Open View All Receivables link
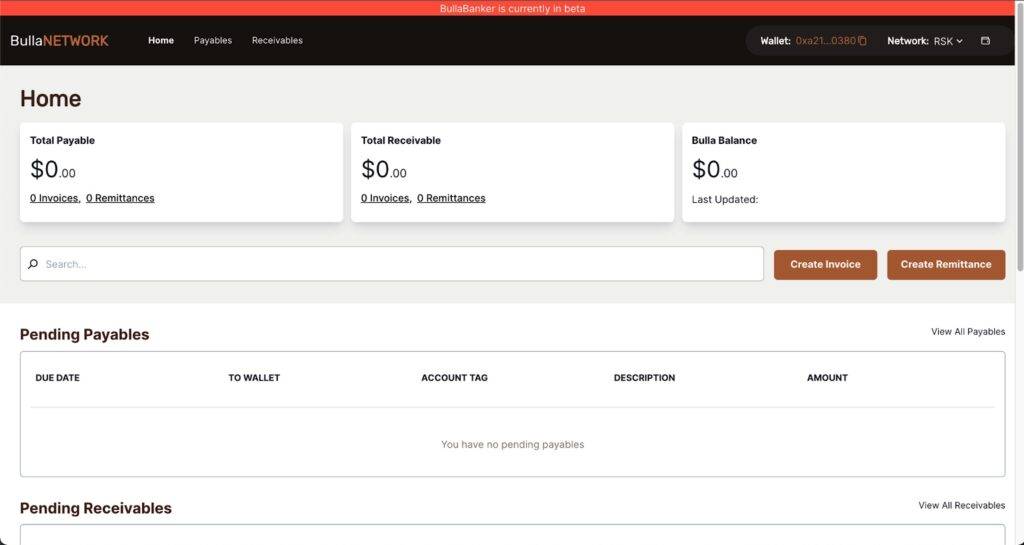Image resolution: width=1024 pixels, height=545 pixels. click(961, 506)
